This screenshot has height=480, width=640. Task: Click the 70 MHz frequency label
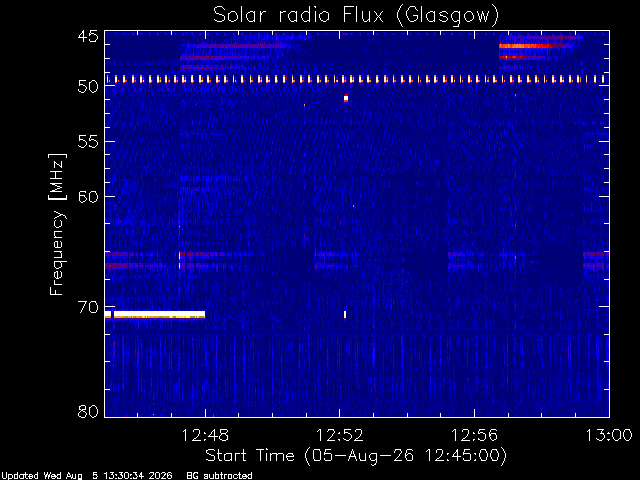pos(88,307)
